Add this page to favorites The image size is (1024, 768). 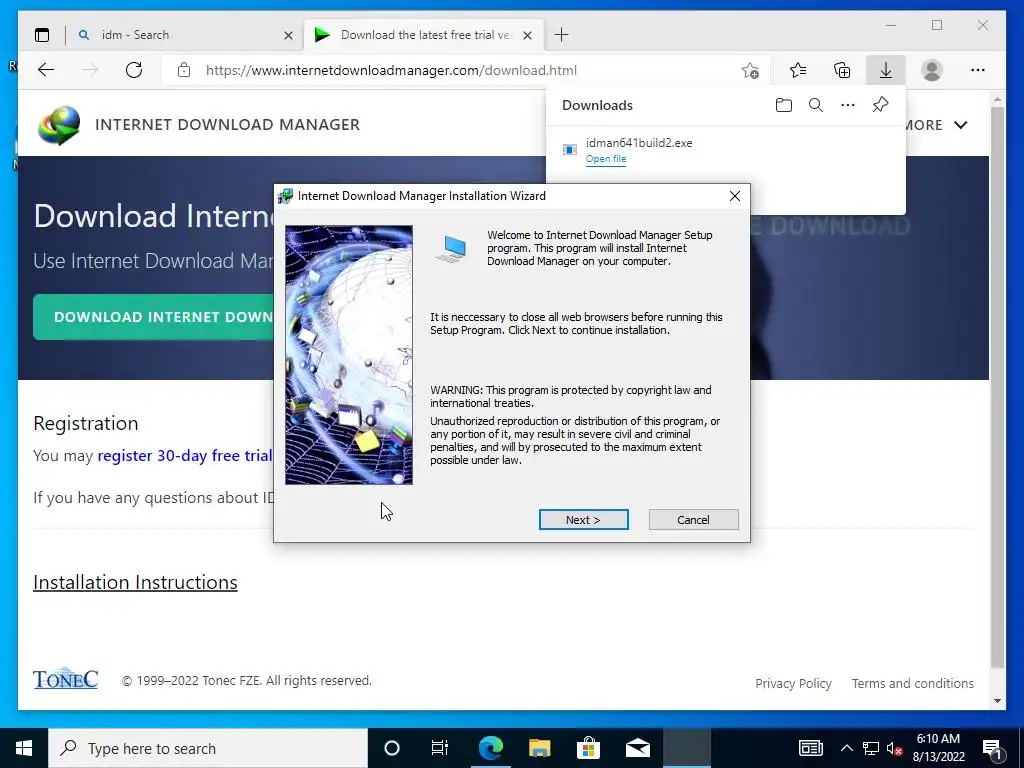tap(750, 70)
